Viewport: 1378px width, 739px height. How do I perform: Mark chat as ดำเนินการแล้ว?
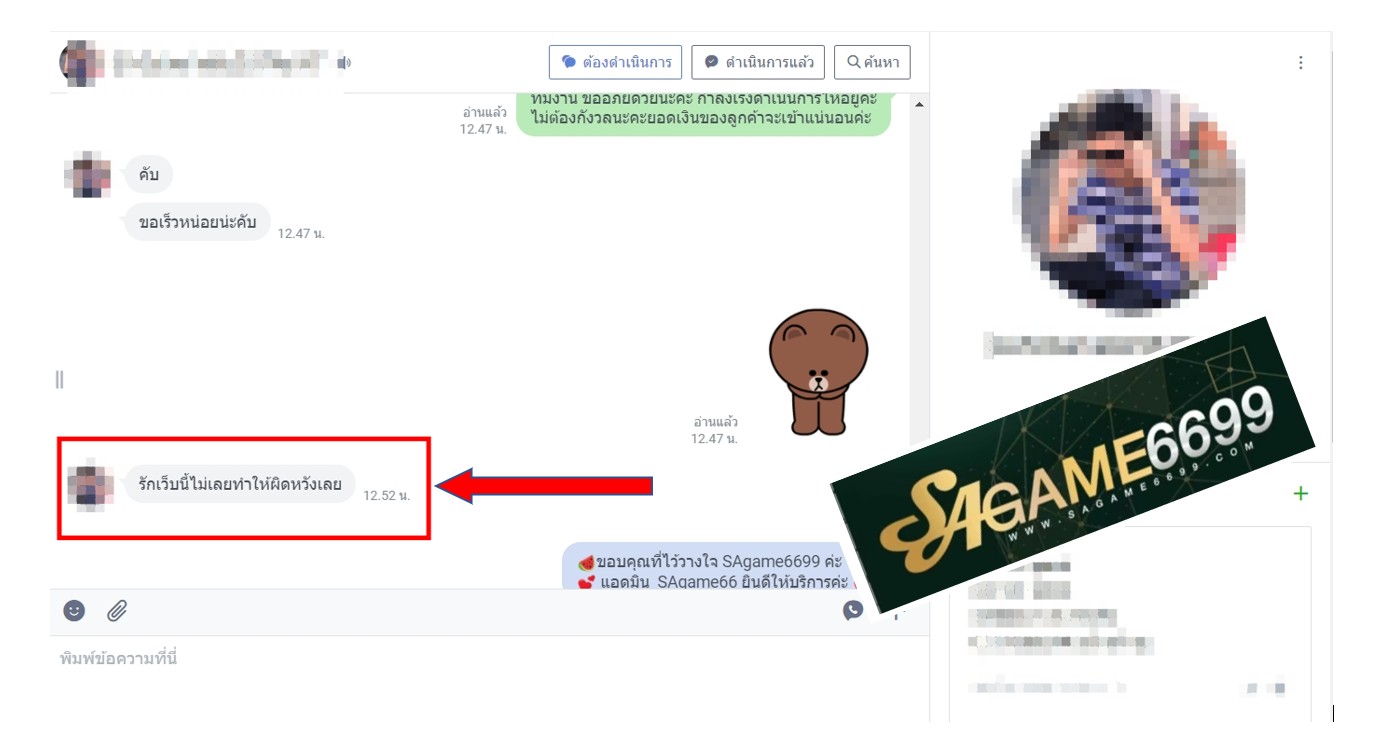point(758,62)
